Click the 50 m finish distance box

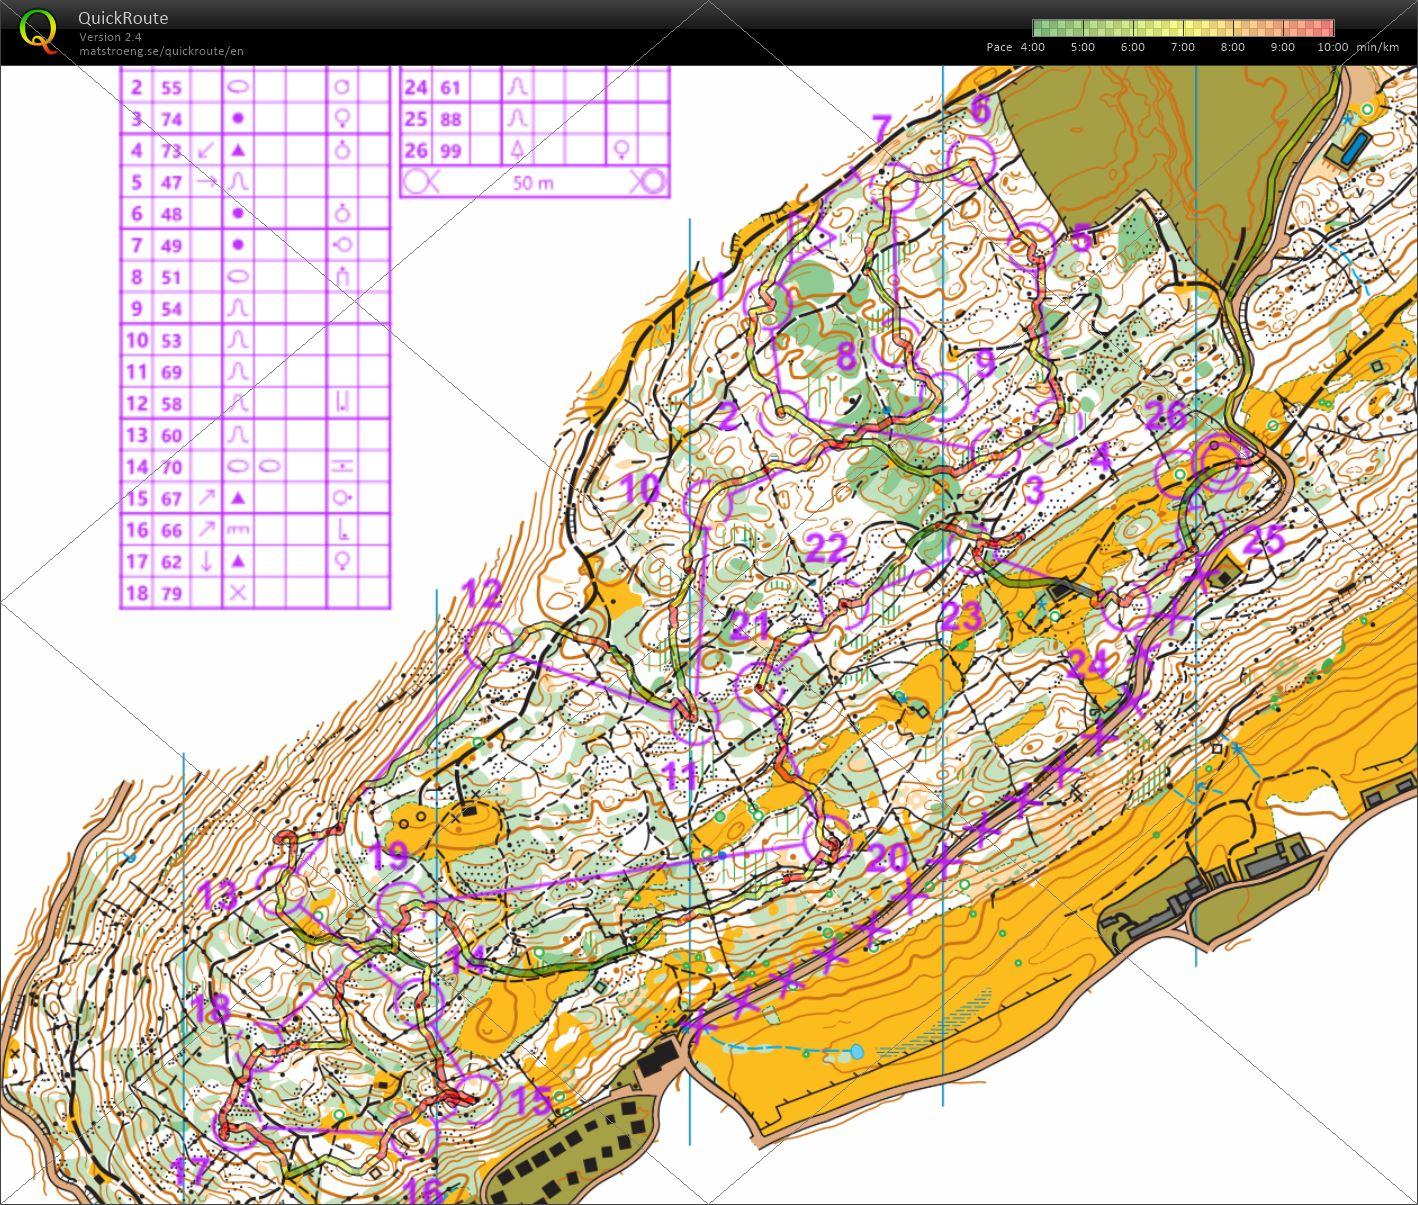tap(535, 182)
